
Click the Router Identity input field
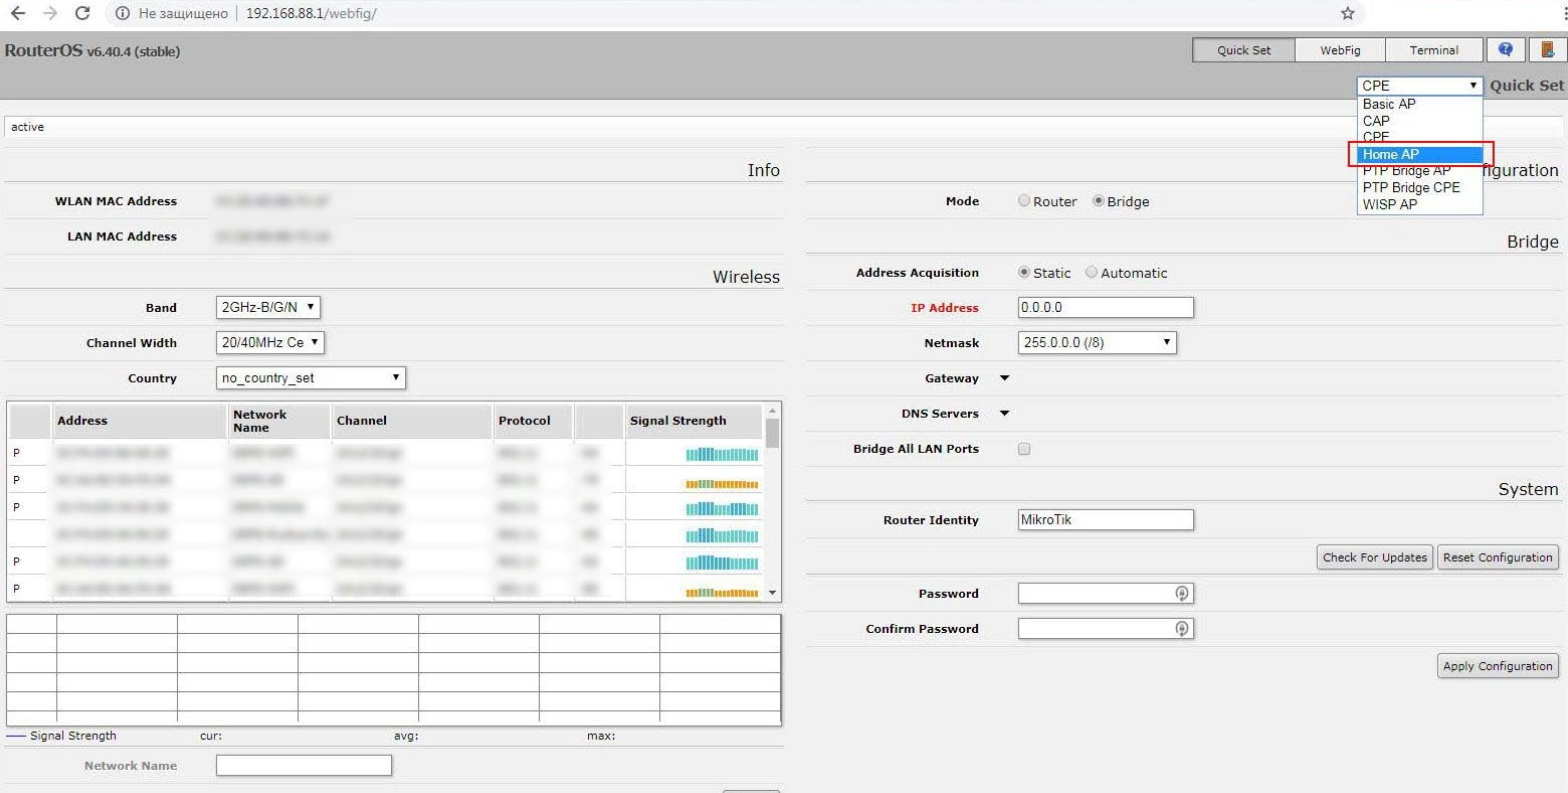(1106, 520)
